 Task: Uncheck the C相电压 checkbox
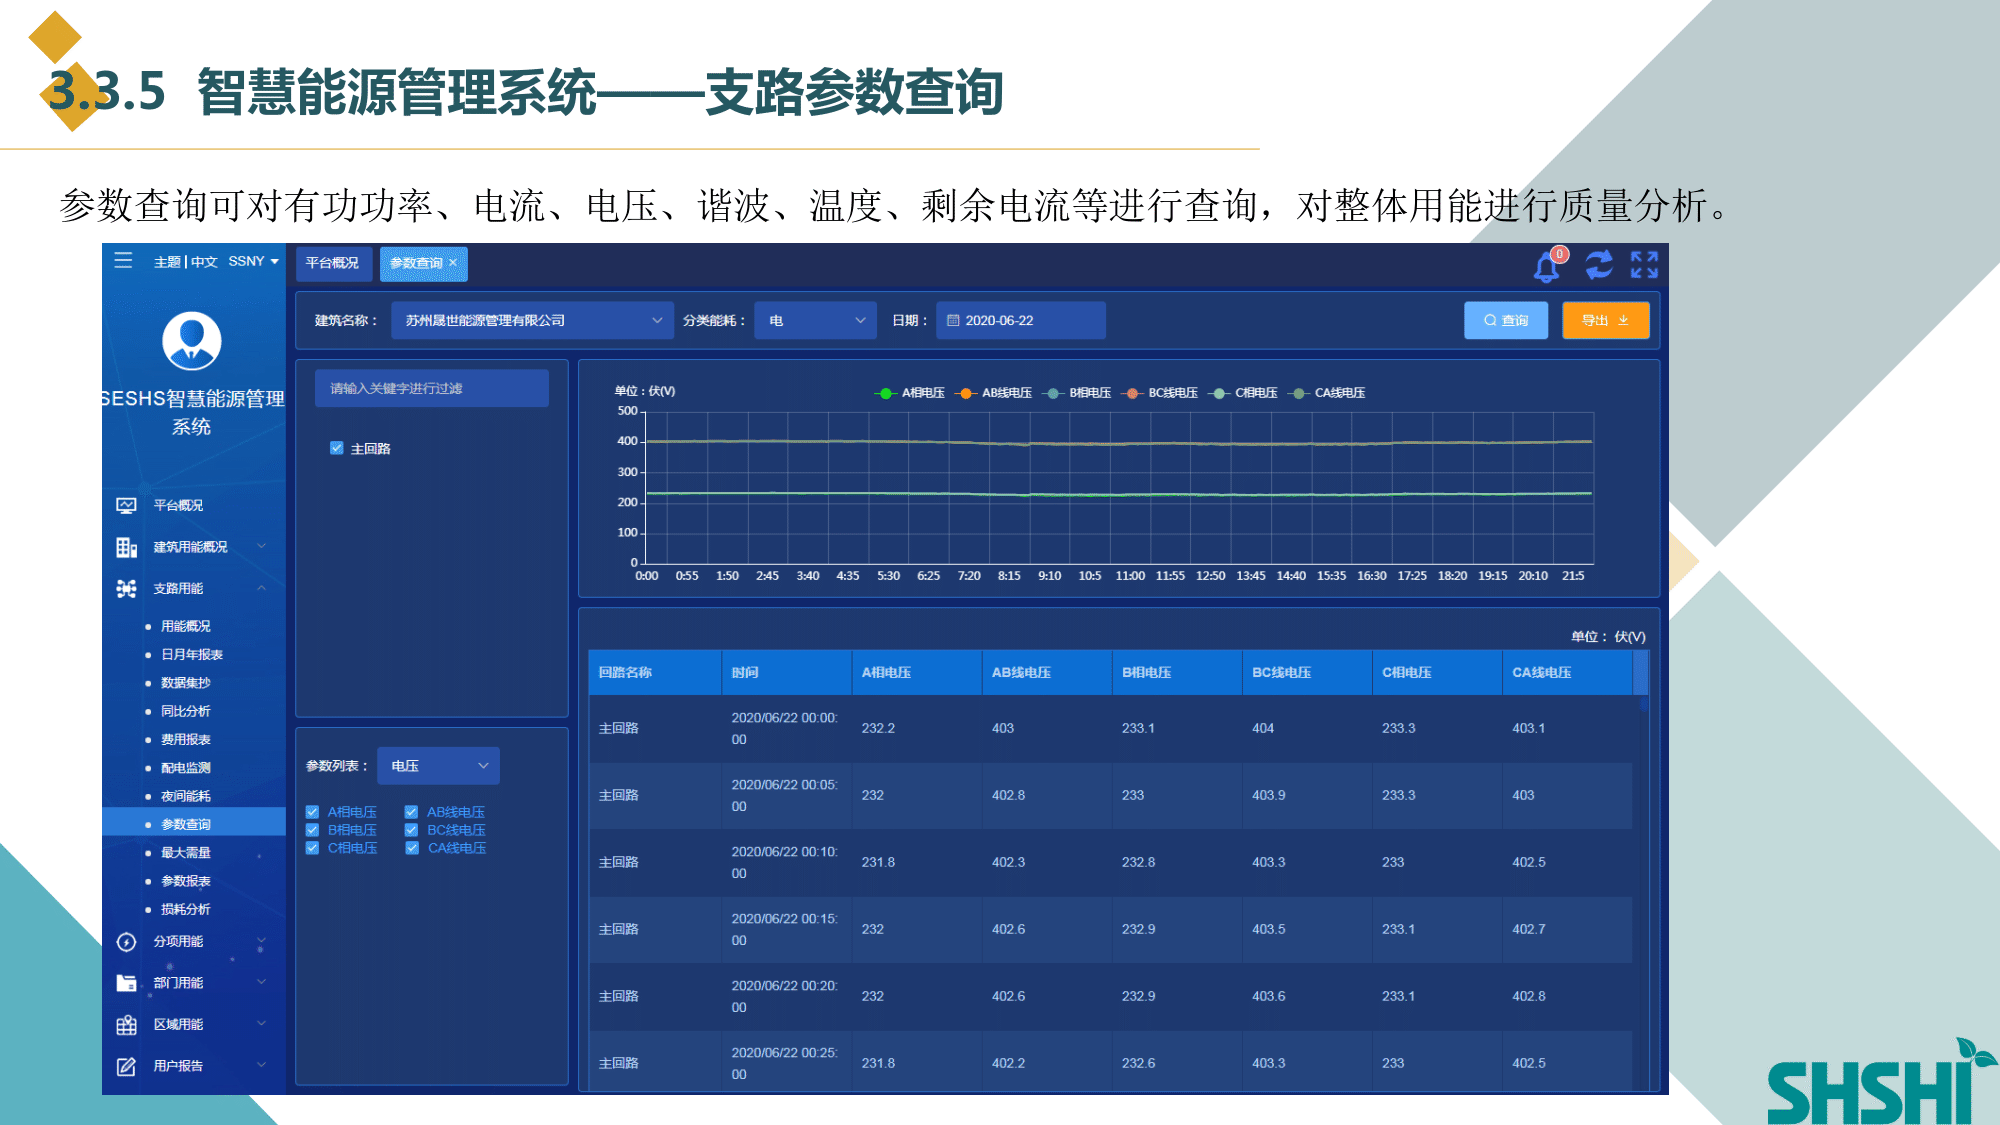(x=312, y=848)
